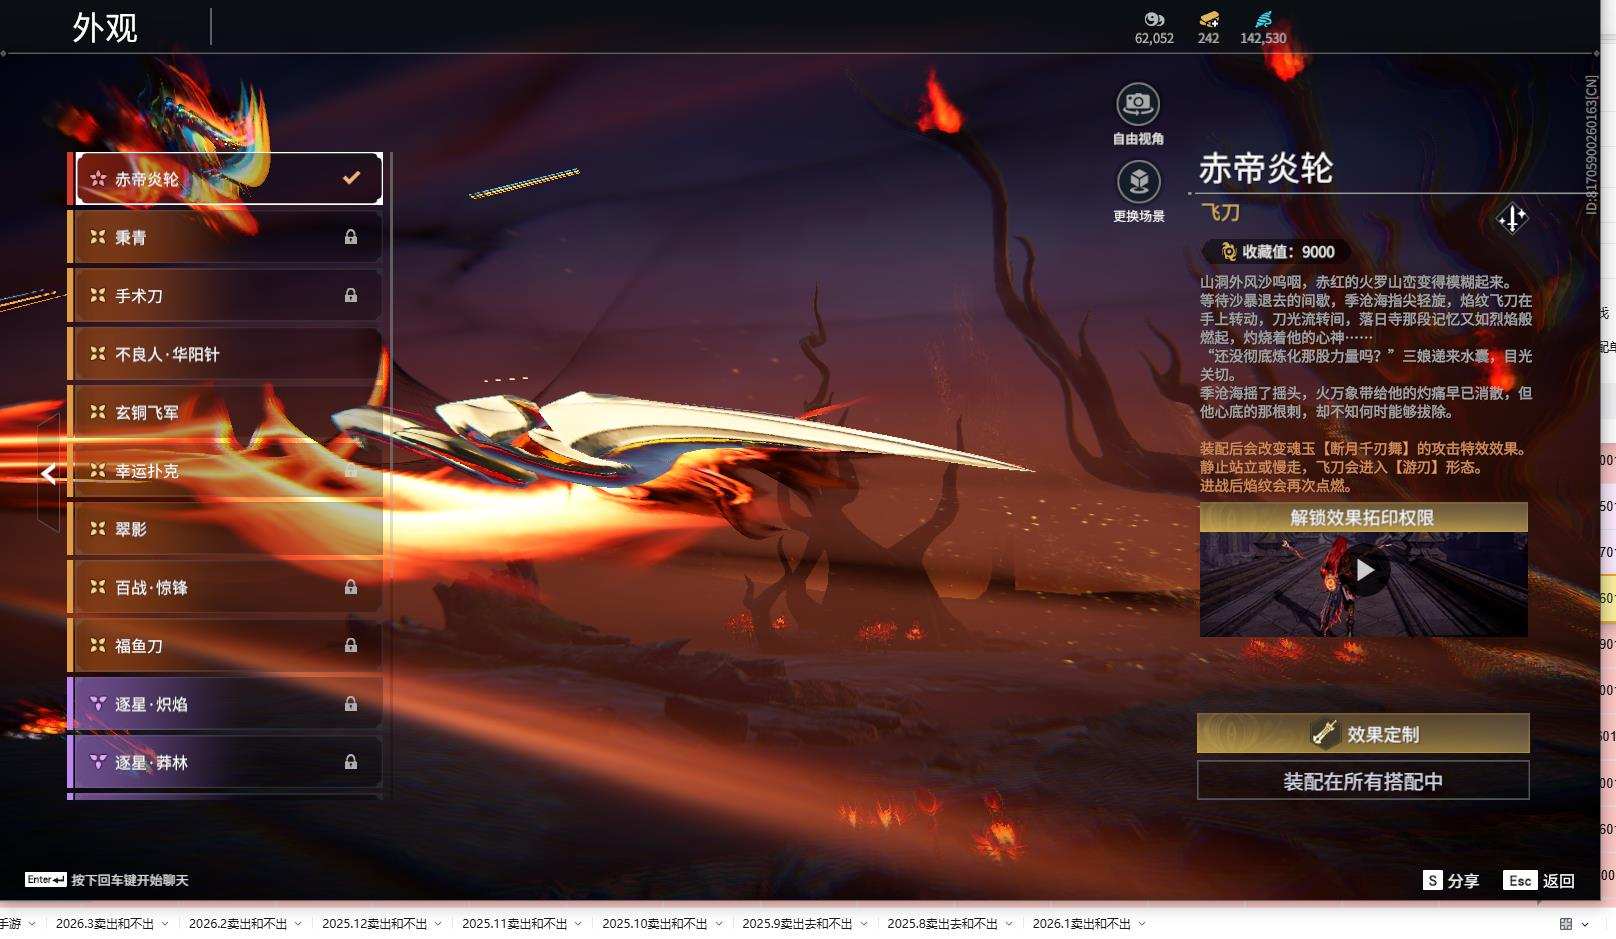Expand dropdown arrow of 2025.12卖出和不出 tab
The width and height of the screenshot is (1616, 939).
438,924
